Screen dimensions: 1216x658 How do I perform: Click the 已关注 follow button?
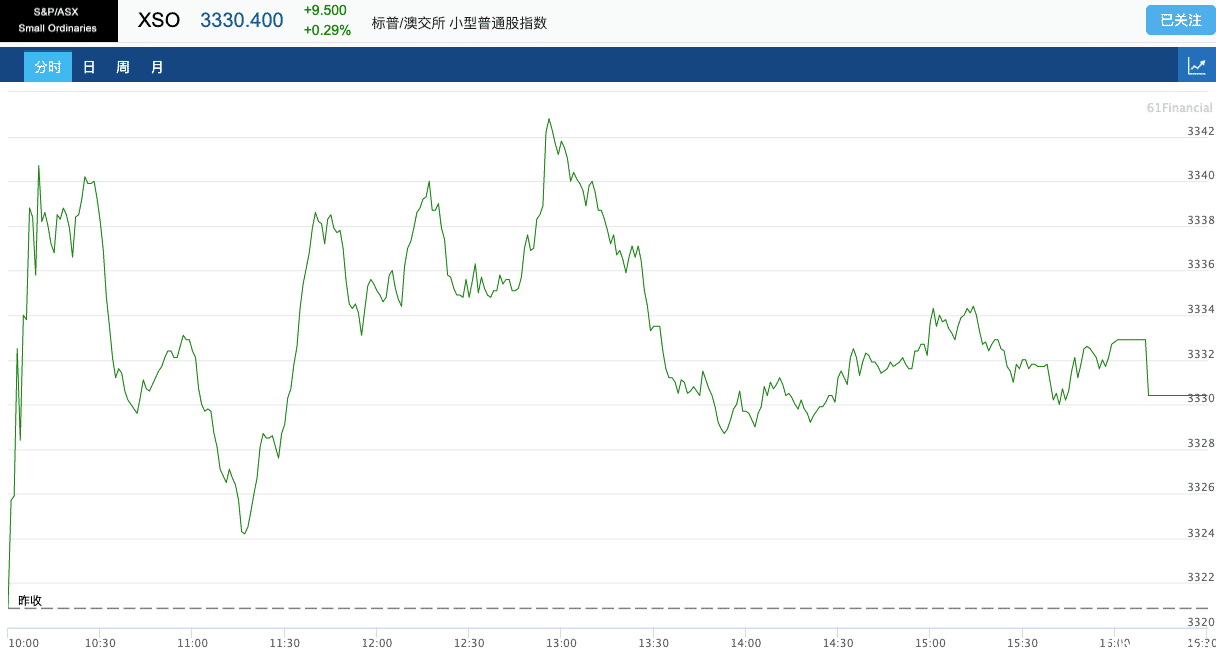point(1181,20)
